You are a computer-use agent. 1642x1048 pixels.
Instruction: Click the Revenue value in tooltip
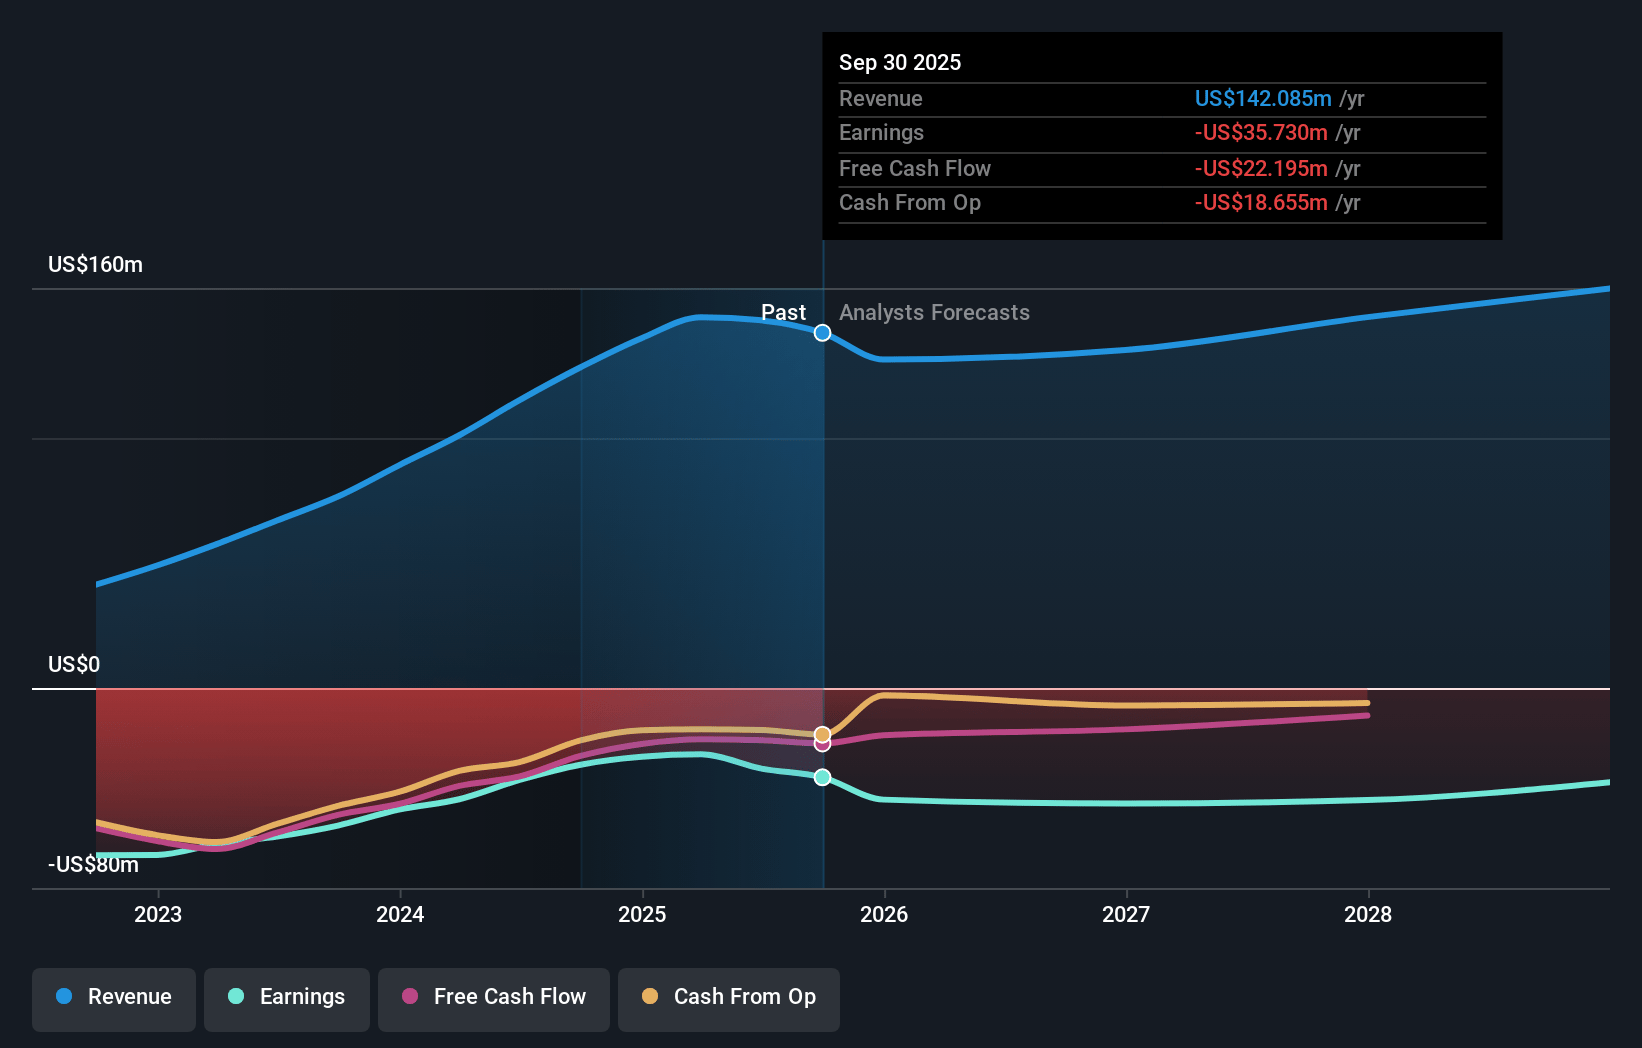[x=1263, y=99]
